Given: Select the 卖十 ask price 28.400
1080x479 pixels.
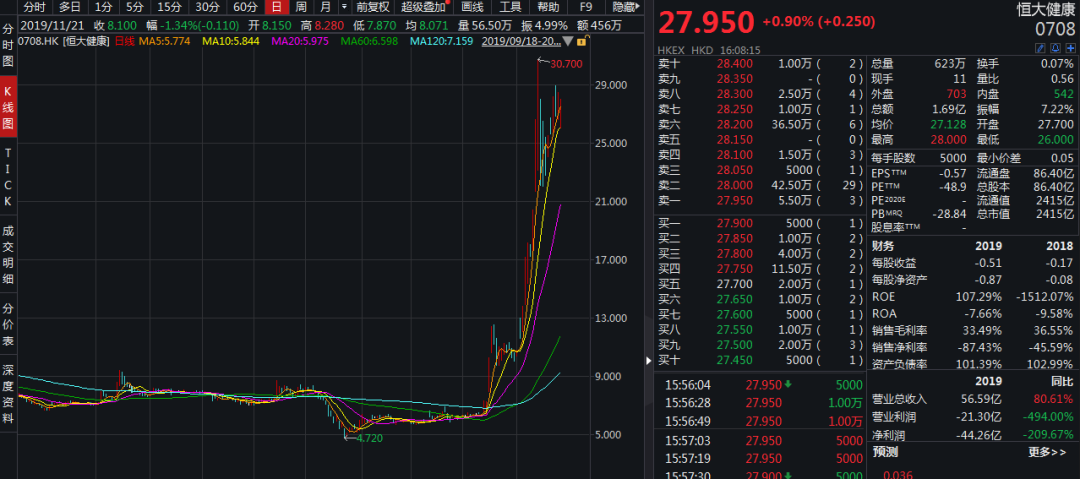Looking at the screenshot, I should tap(736, 63).
